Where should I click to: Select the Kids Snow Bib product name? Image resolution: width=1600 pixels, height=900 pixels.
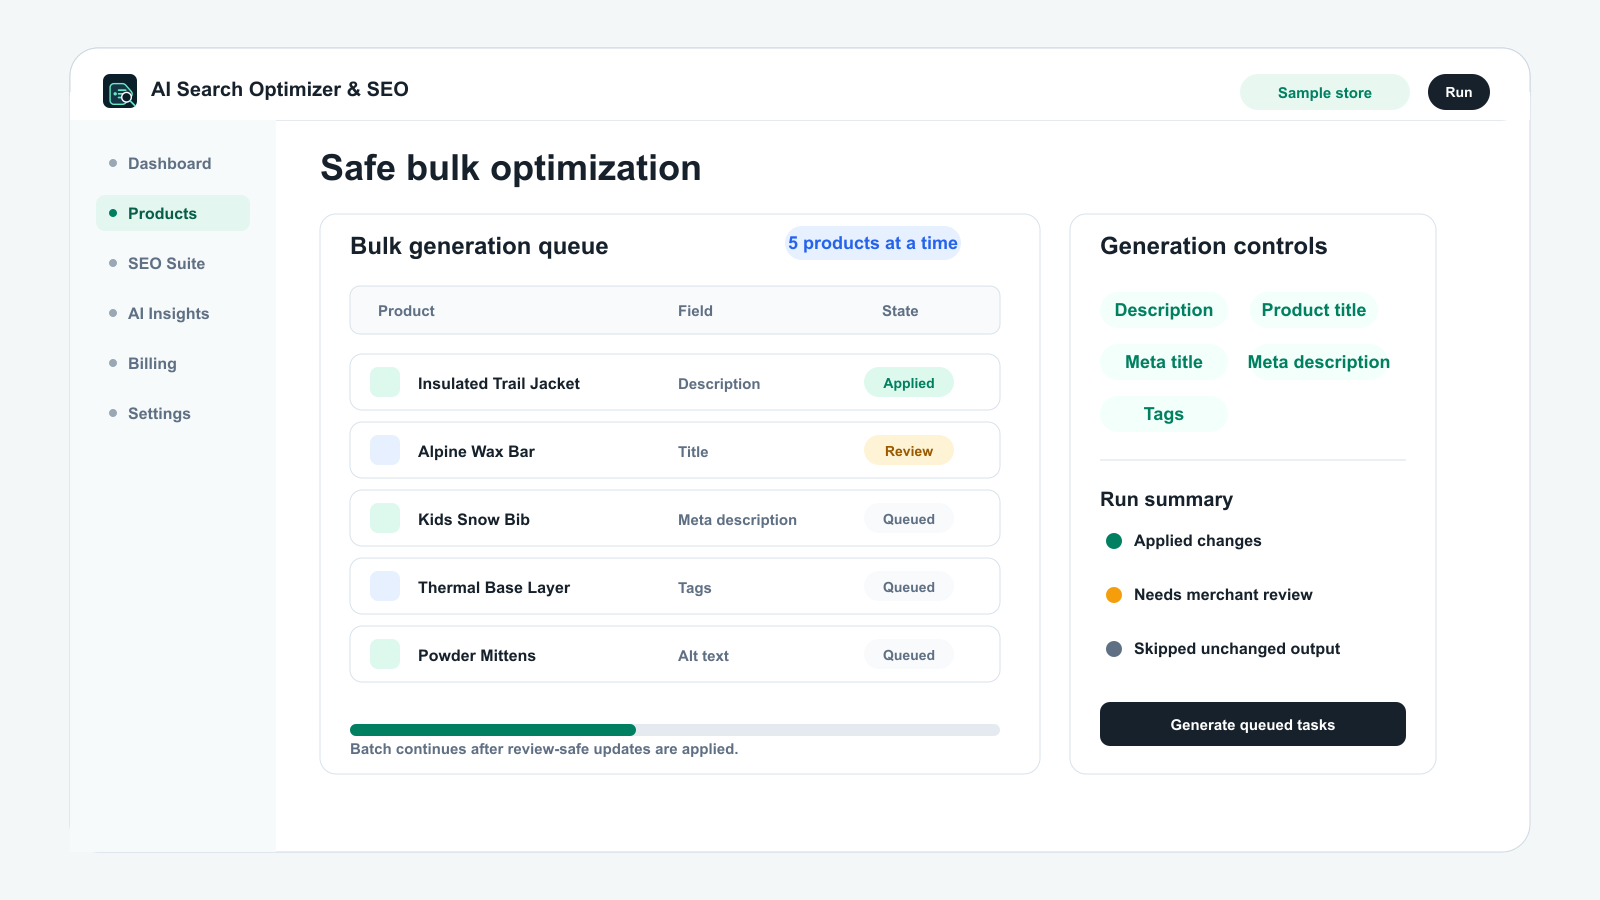pyautogui.click(x=474, y=519)
